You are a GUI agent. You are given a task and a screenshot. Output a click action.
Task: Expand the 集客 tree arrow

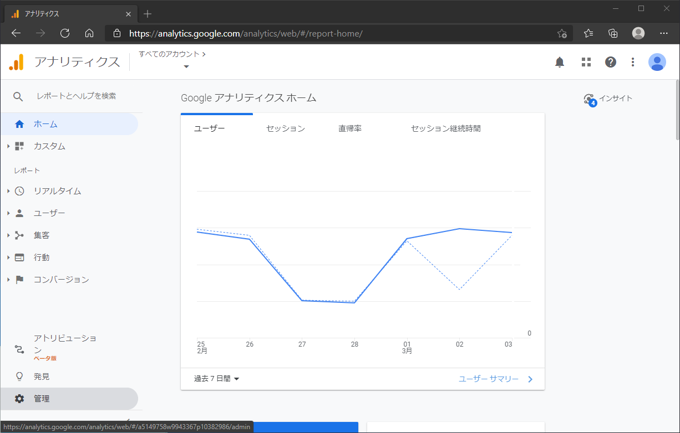(8, 235)
